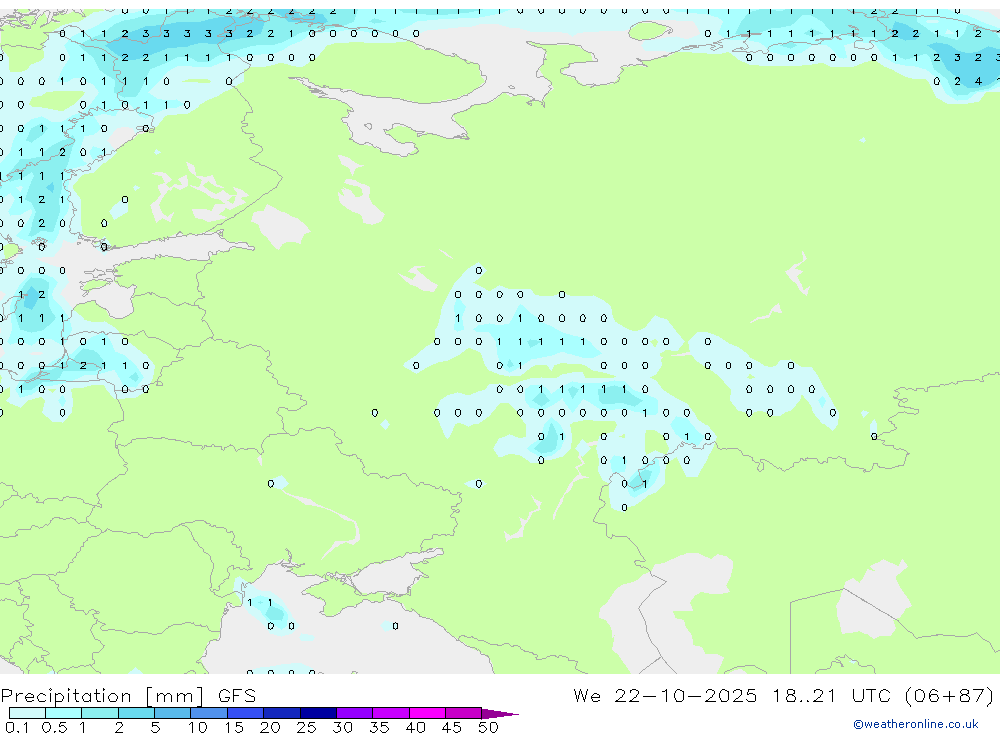This screenshot has width=1000, height=733.
Task: Click the "50" legend scale label
Action: tap(488, 727)
